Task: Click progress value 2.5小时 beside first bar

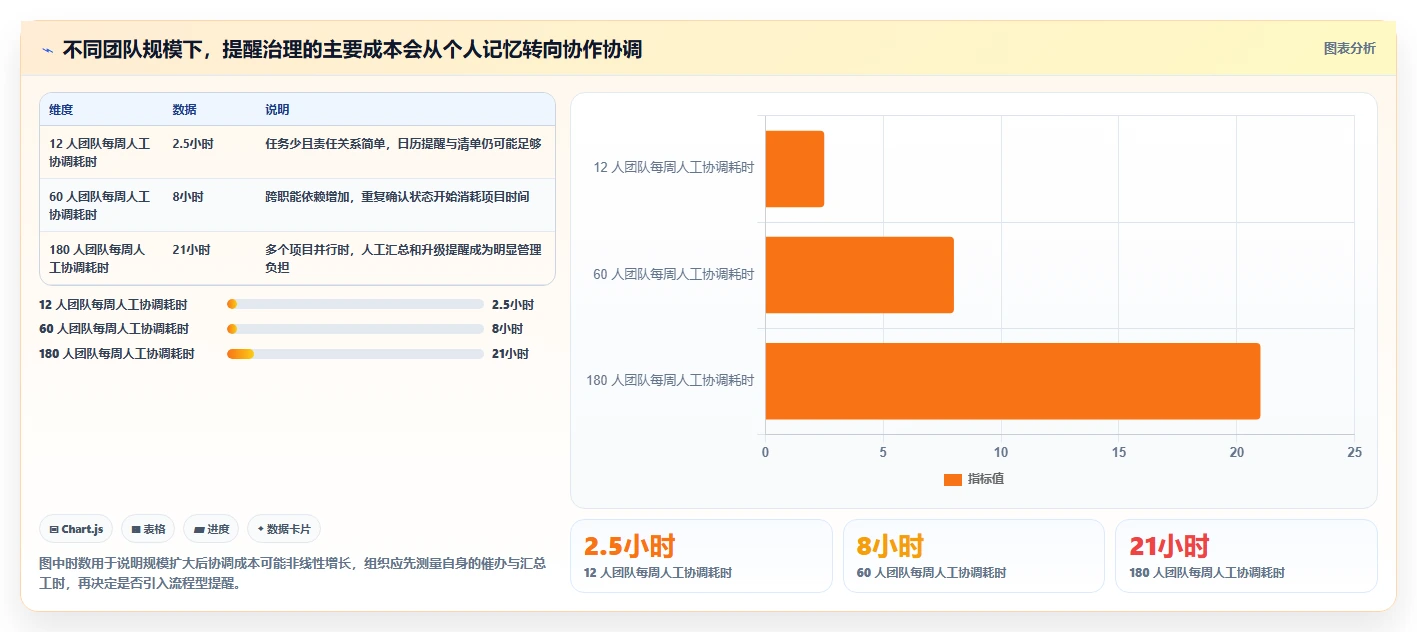Action: coord(513,305)
